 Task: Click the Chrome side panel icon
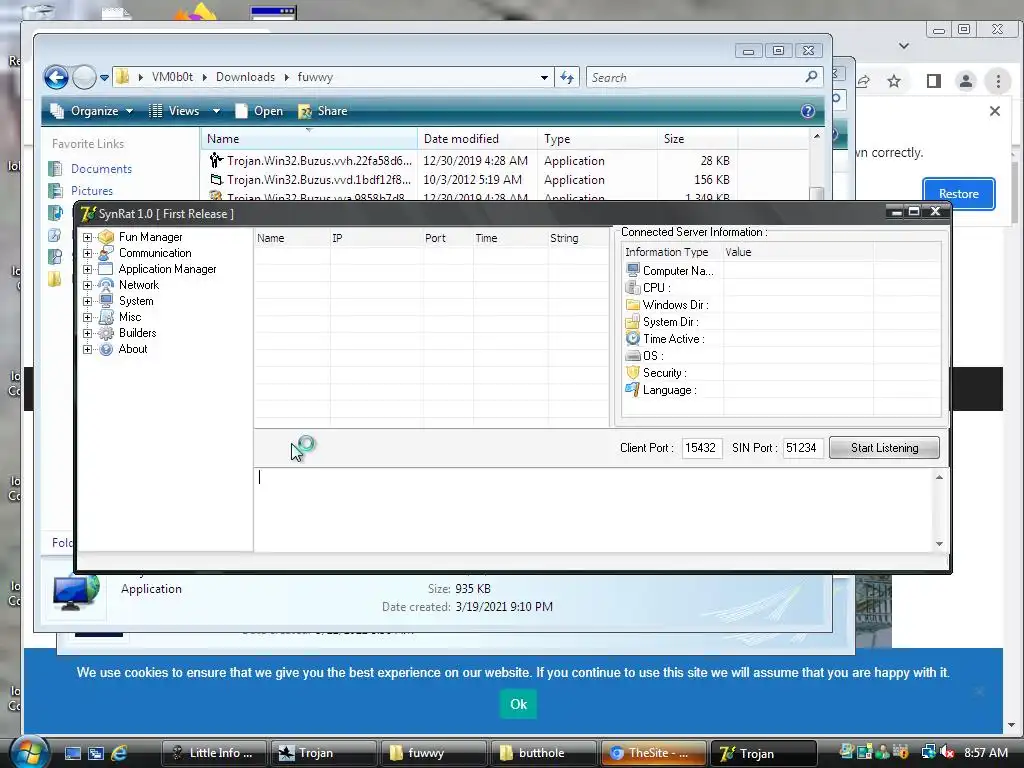click(934, 81)
